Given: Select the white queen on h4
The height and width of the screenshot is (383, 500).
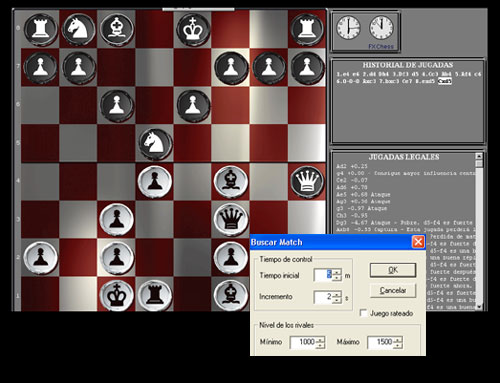Looking at the screenshot, I should [x=307, y=182].
